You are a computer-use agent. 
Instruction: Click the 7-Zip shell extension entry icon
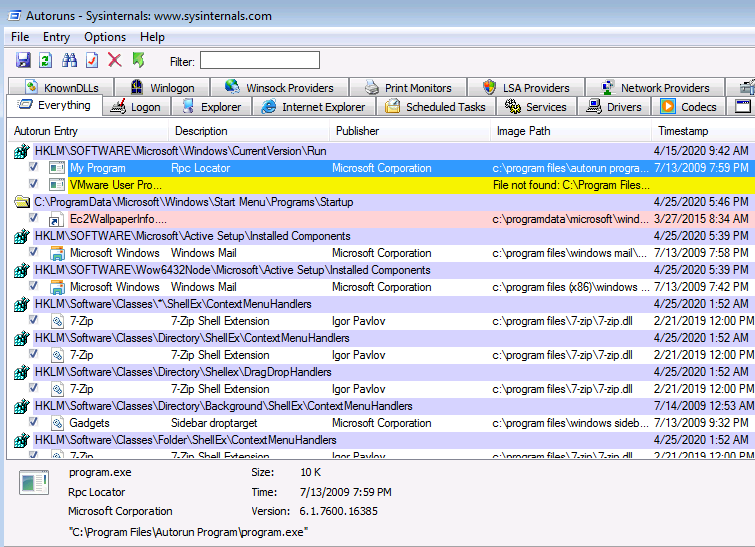57,321
